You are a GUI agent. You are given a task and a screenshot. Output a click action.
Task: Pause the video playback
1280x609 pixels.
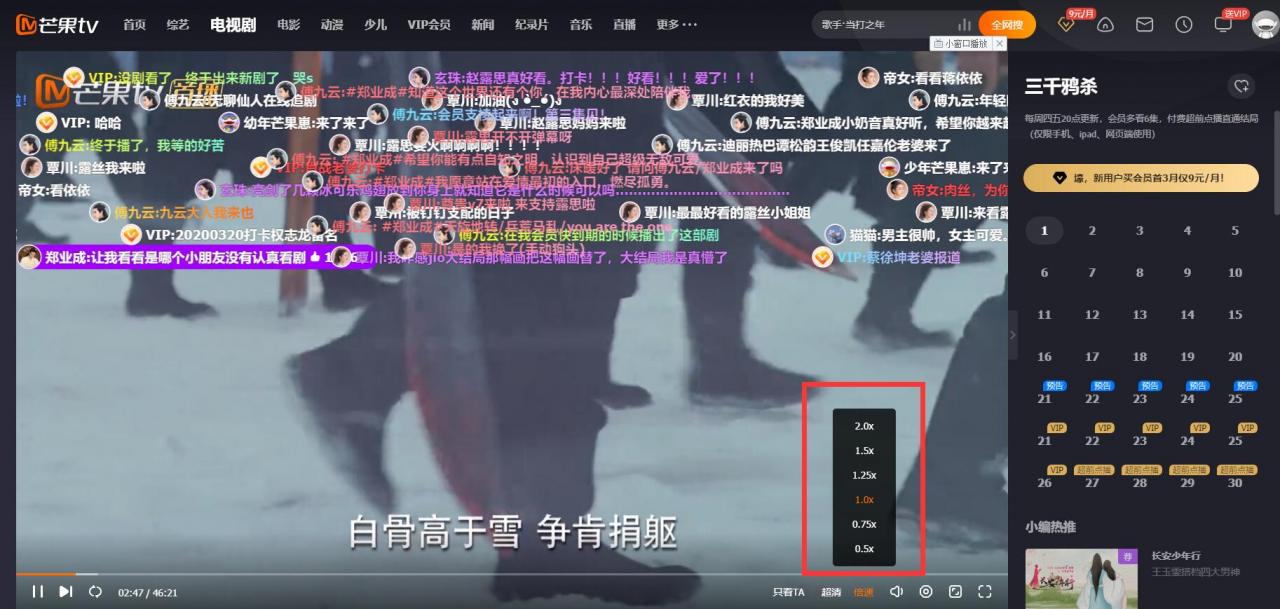(37, 591)
